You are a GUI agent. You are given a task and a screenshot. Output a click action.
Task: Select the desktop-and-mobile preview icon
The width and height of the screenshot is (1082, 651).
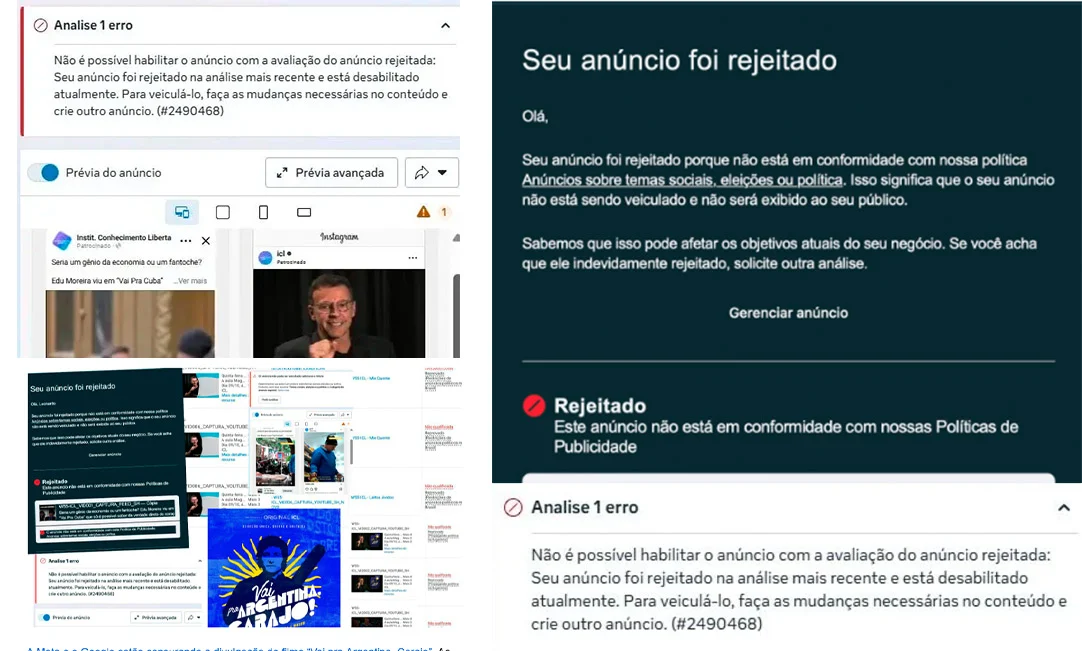(x=182, y=212)
